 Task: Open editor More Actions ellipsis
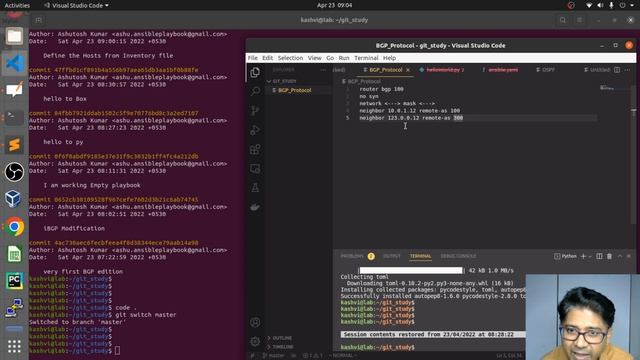coord(627,70)
